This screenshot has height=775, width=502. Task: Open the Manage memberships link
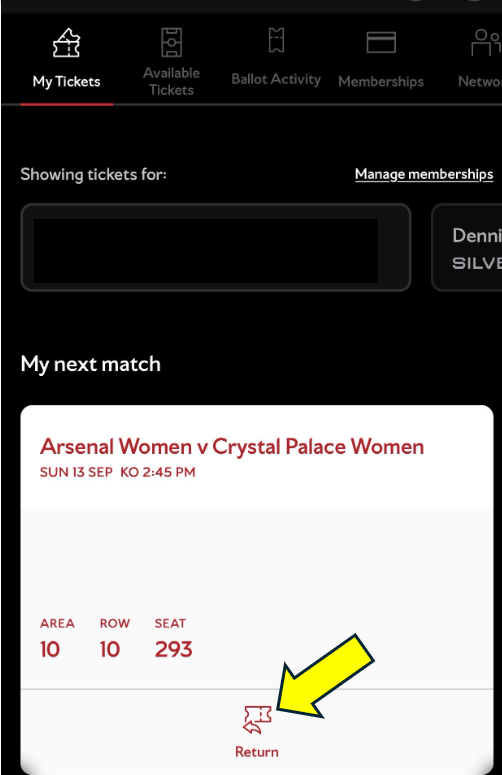[x=424, y=174]
